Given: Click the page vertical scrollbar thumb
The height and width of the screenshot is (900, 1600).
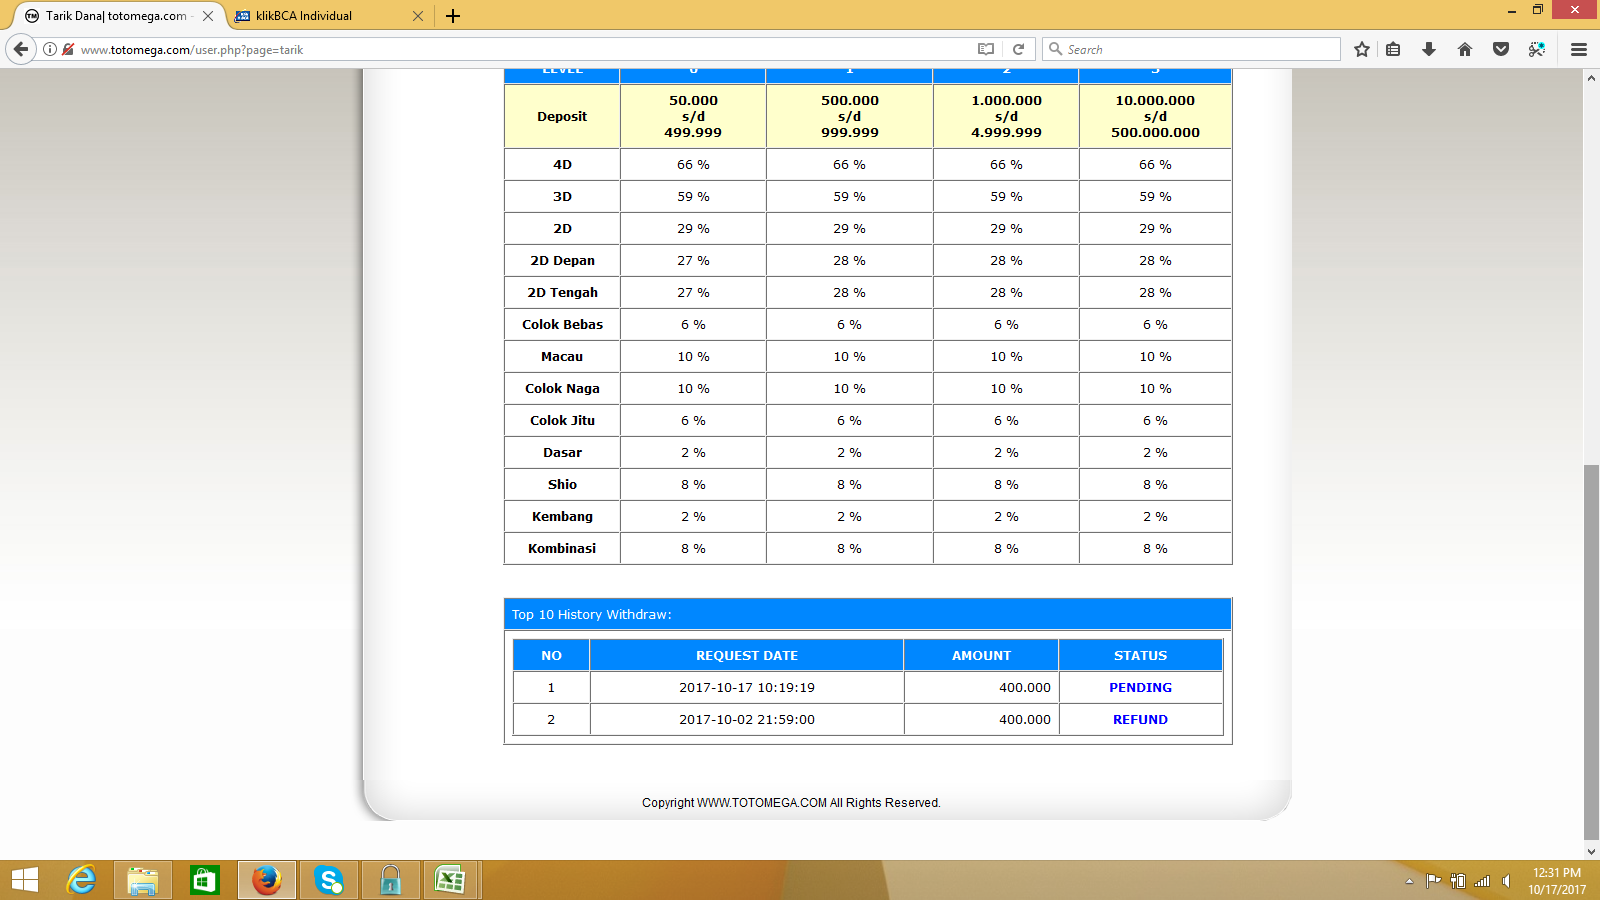Looking at the screenshot, I should coord(1591,650).
